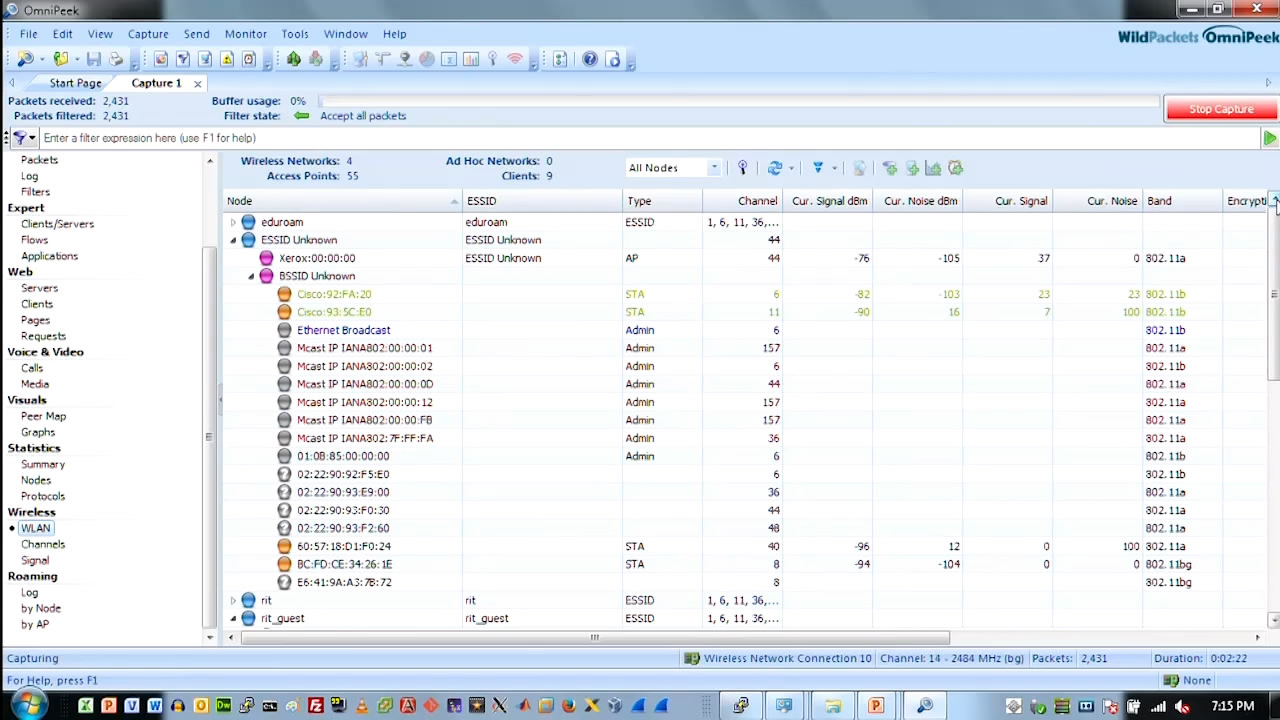Click the node table's horizontal scrollbar
This screenshot has height=720, width=1280.
pyautogui.click(x=594, y=637)
